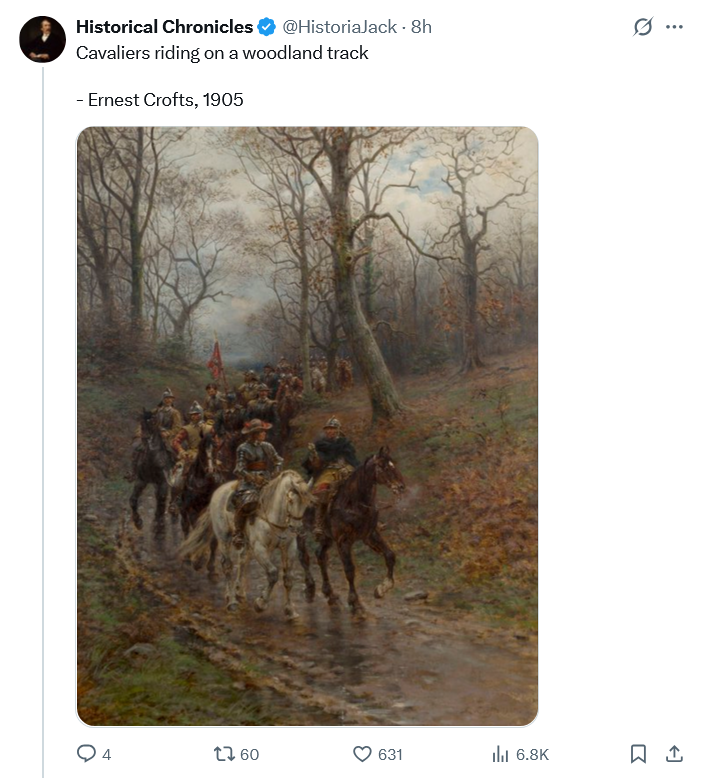Click the Historical Chronicles display name
Viewport: 704px width, 778px height.
click(x=164, y=27)
